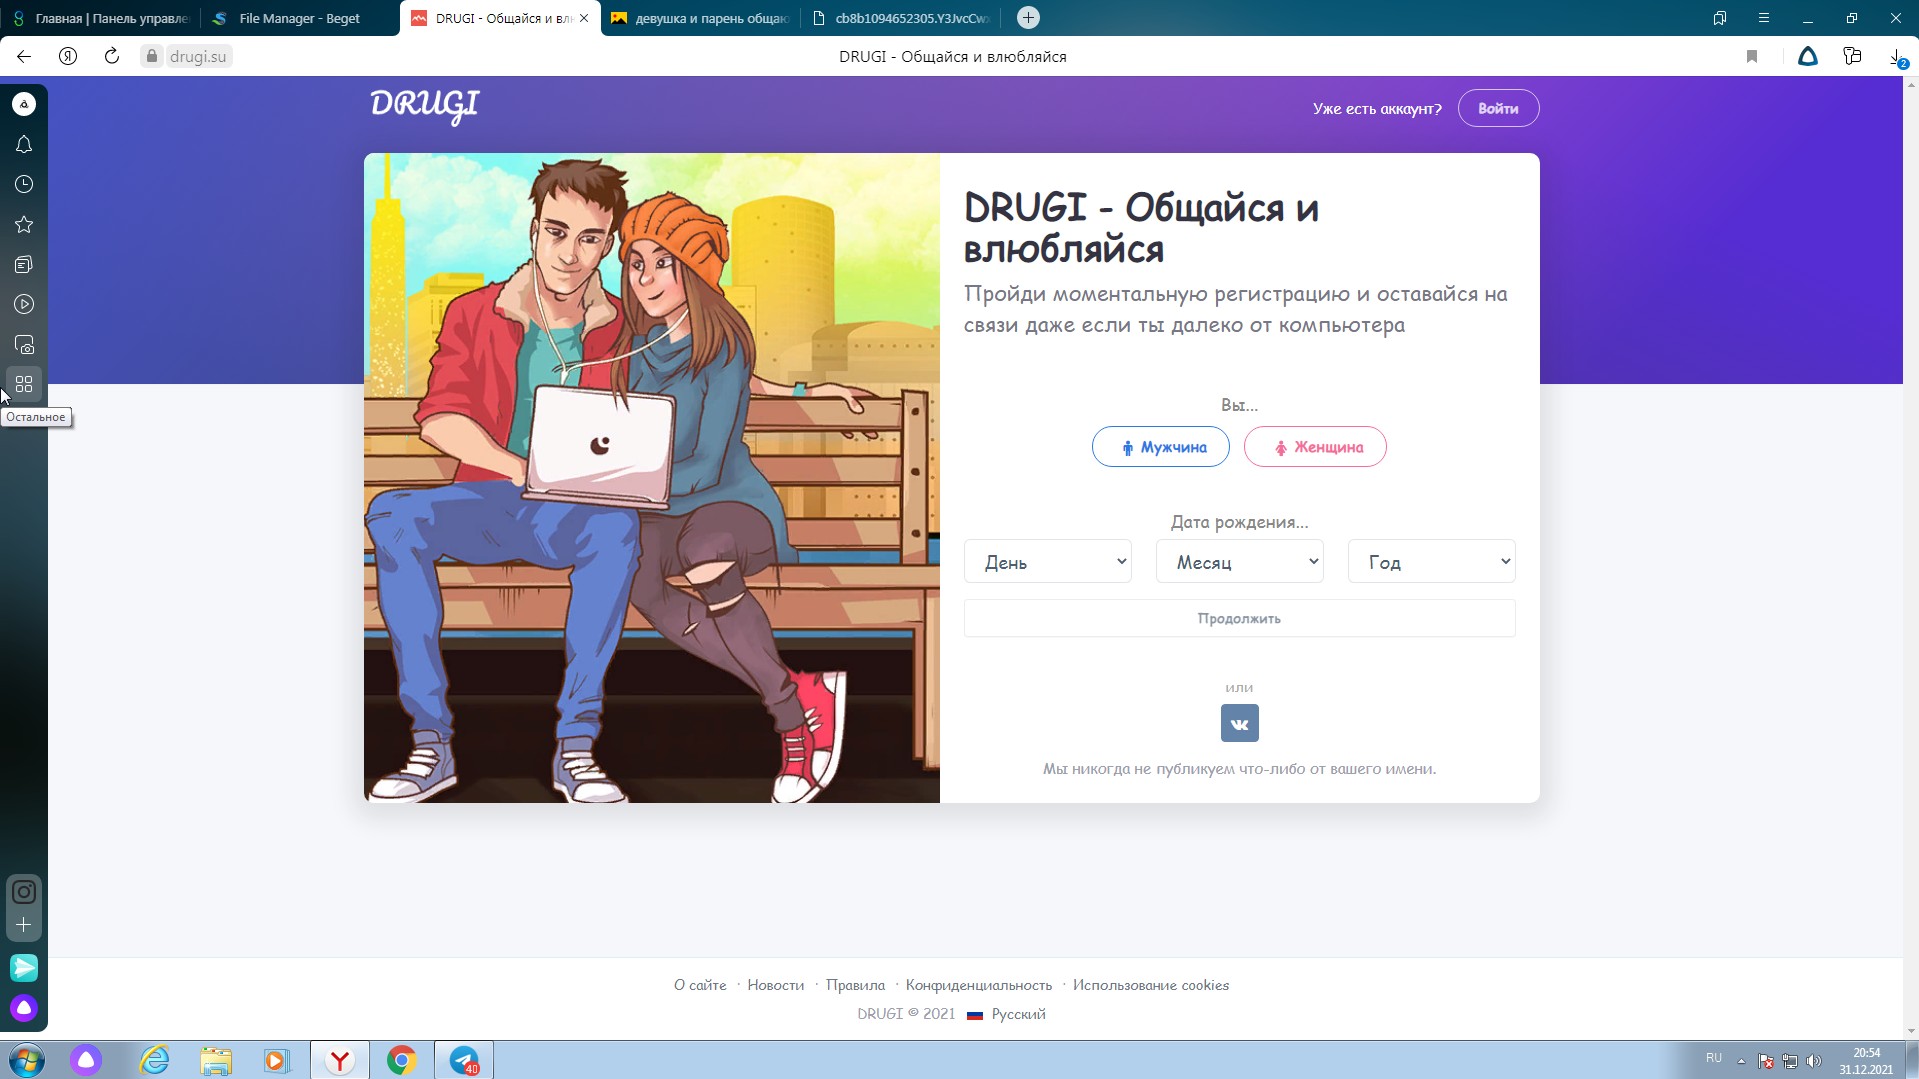Open browser history clock icon

click(x=24, y=185)
